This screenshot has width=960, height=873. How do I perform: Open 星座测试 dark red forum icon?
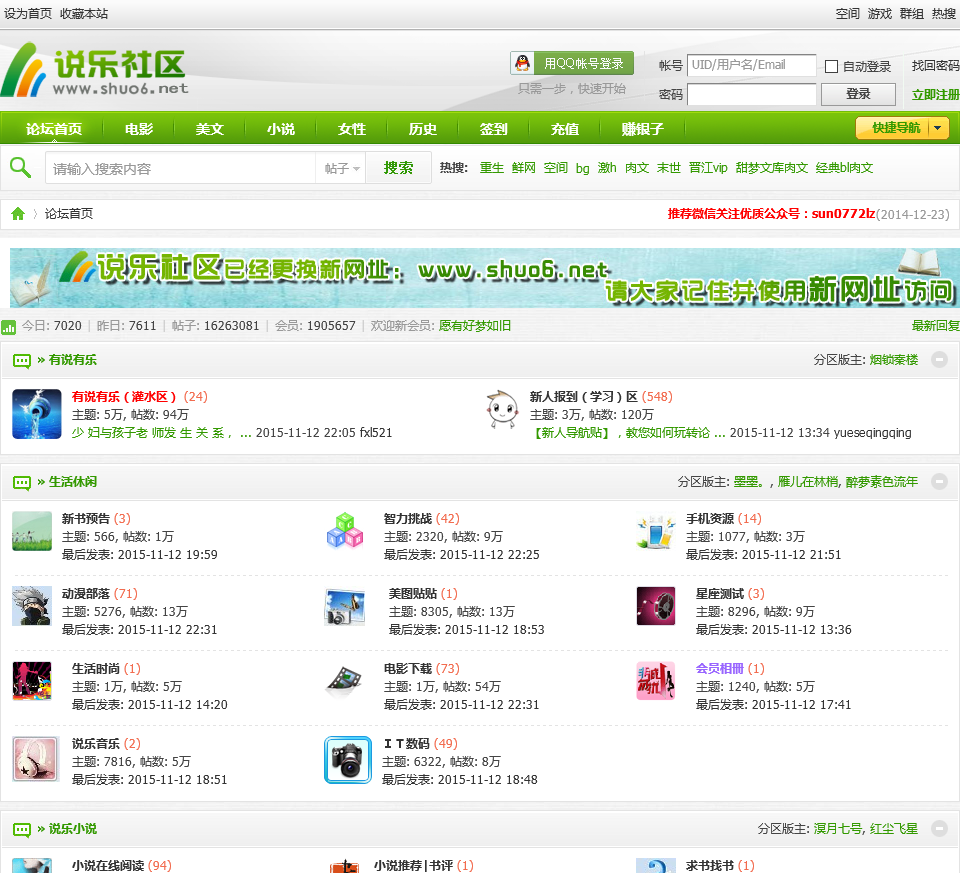tap(656, 605)
